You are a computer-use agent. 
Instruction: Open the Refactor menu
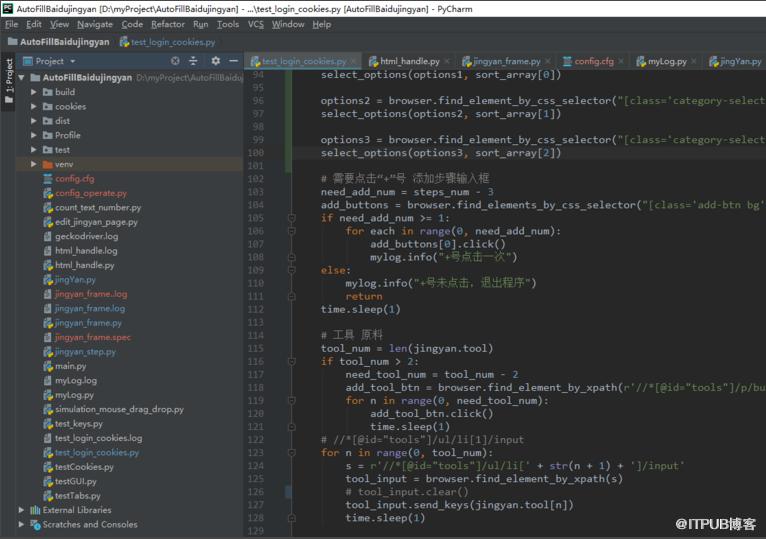(168, 24)
